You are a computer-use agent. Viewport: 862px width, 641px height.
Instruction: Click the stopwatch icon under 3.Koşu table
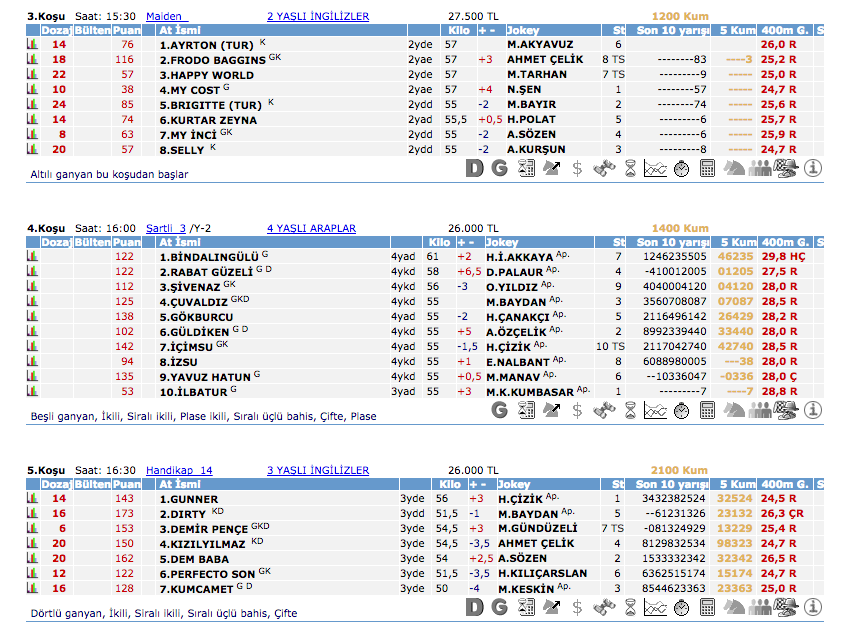pos(681,168)
